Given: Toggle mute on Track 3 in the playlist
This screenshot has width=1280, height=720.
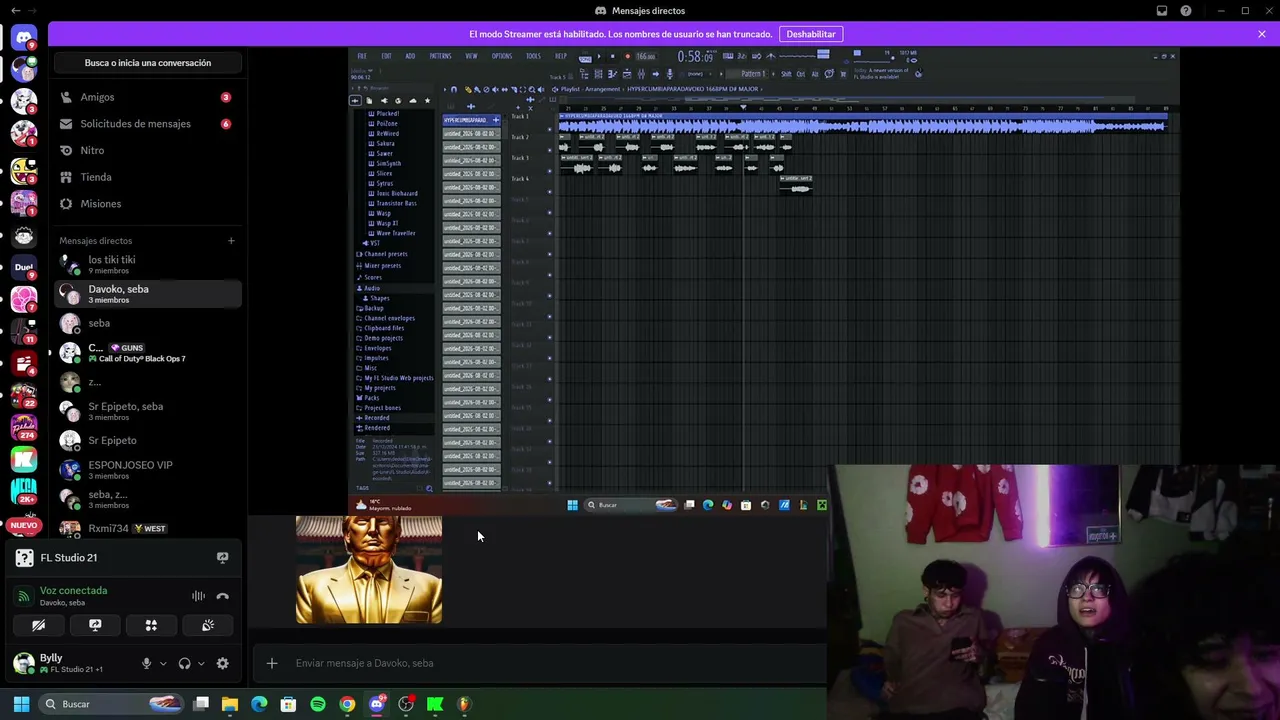Looking at the screenshot, I should [549, 170].
